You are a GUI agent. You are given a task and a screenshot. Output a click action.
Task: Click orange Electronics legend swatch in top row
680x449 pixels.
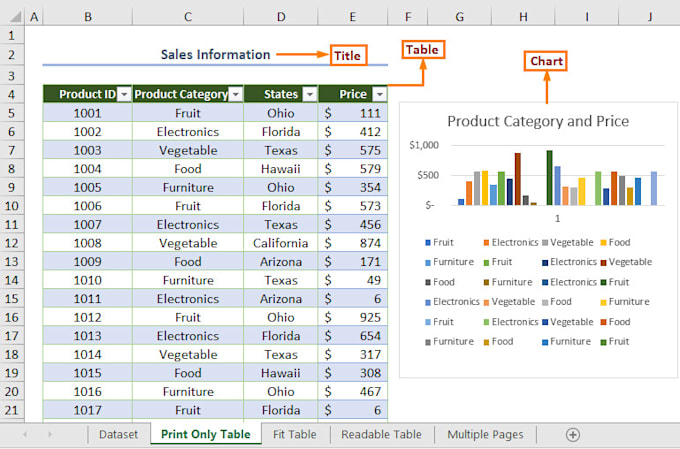[x=486, y=243]
